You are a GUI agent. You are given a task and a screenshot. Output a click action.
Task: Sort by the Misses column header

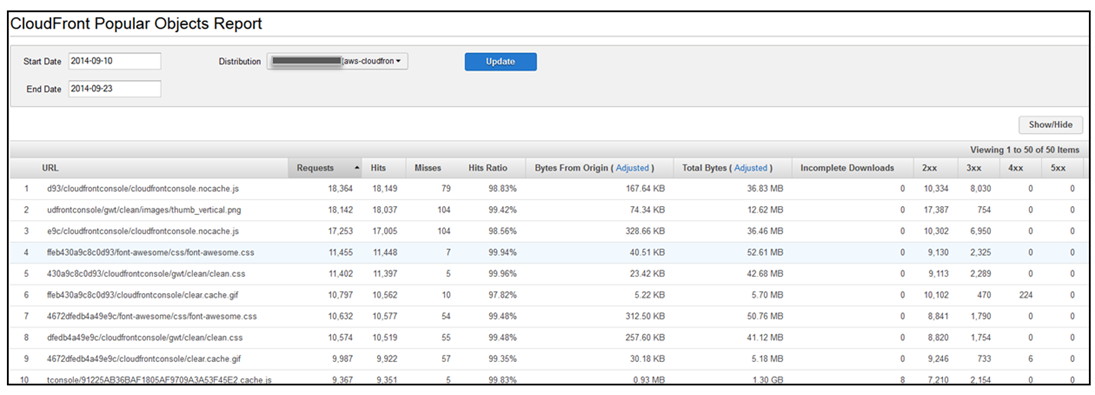[x=427, y=168]
